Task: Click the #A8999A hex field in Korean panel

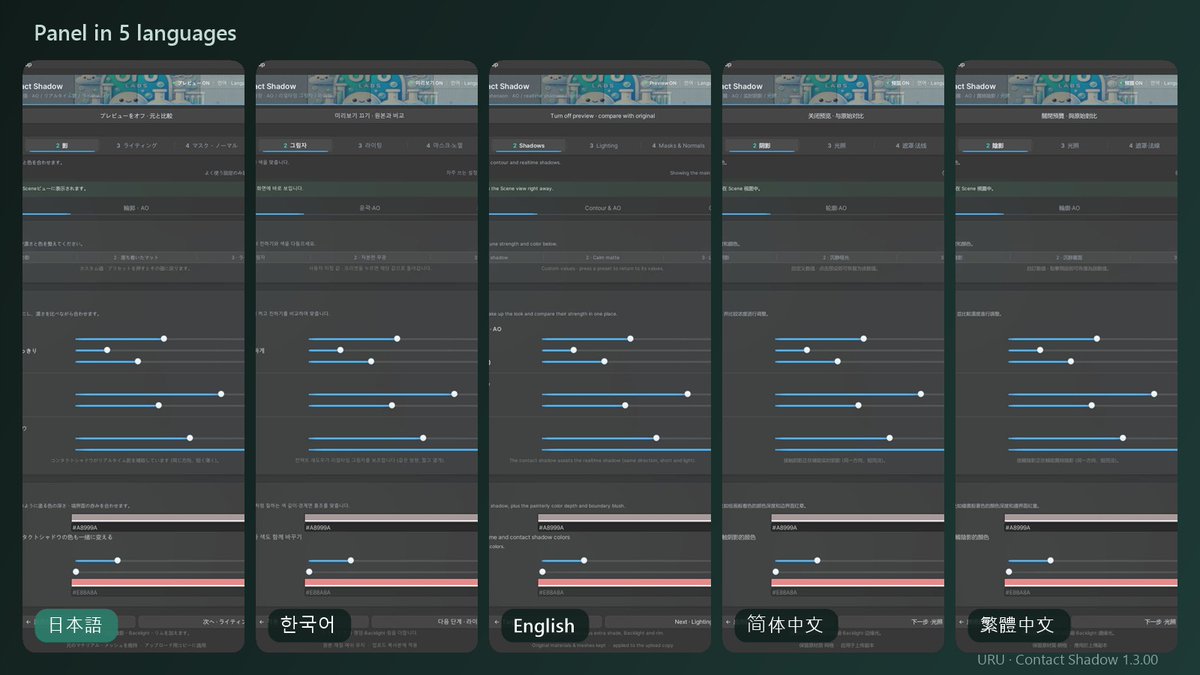Action: [391, 527]
